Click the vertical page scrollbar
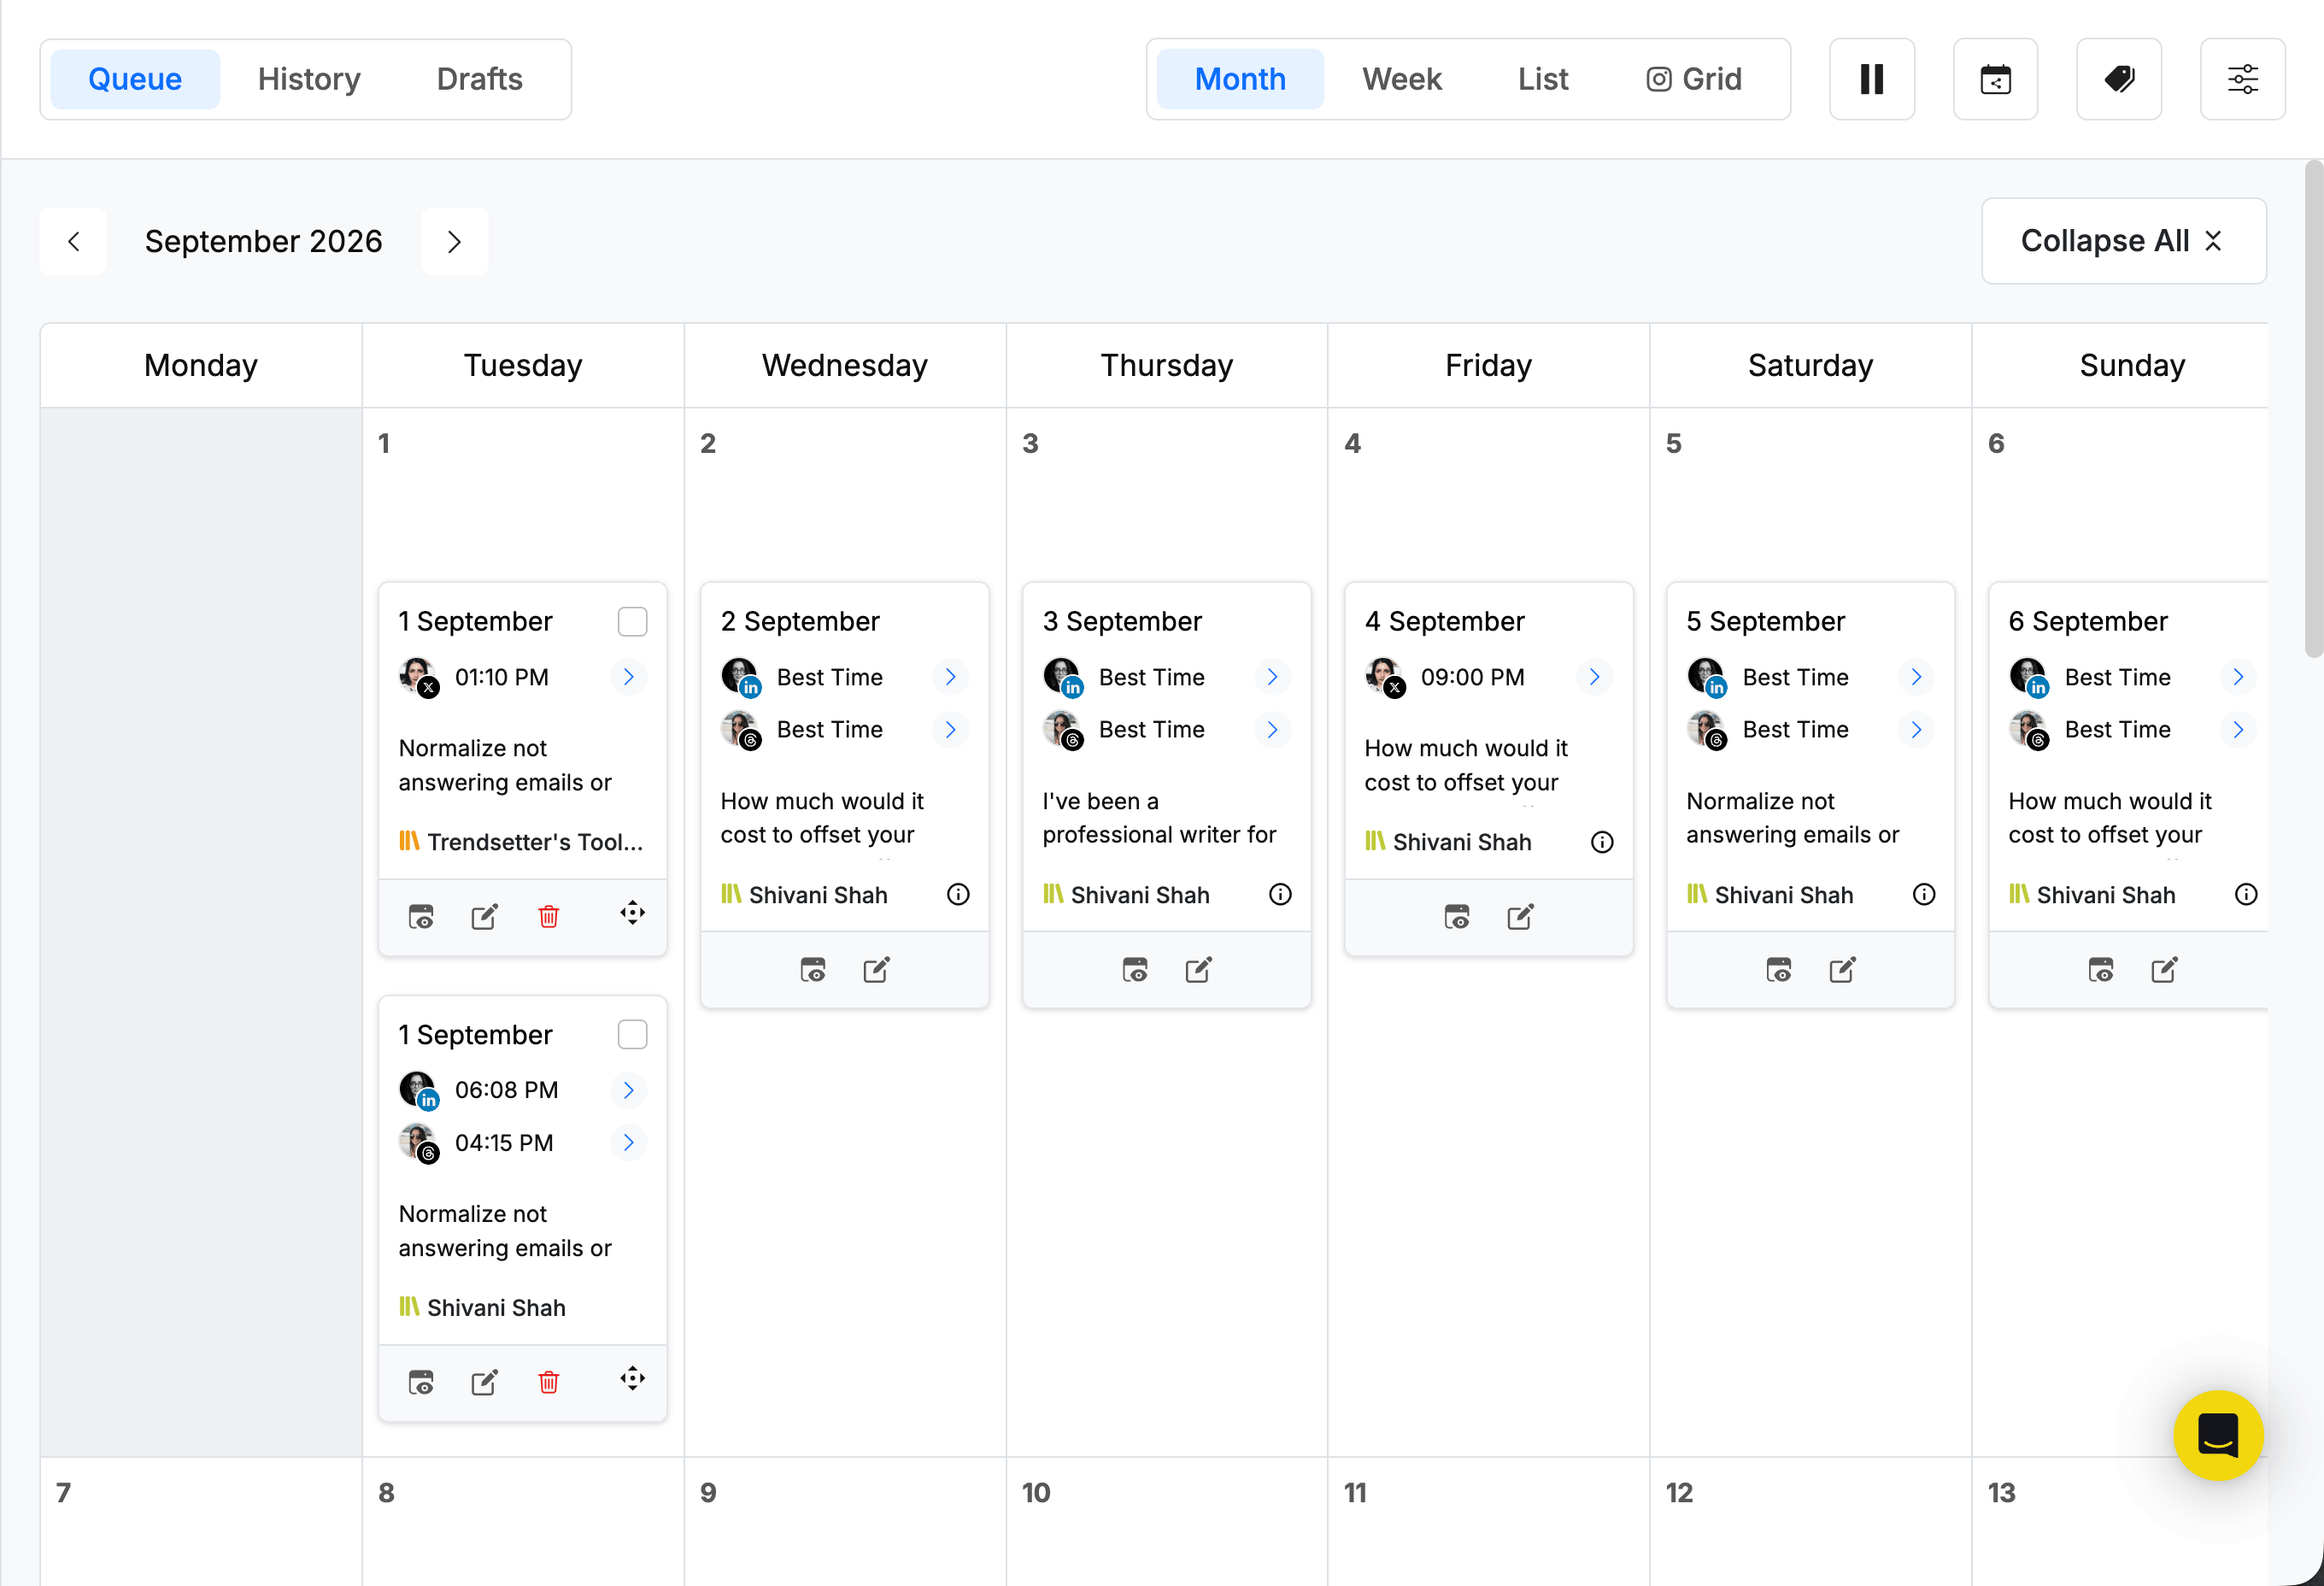Screen dimensions: 2324x1586 click(x=2312, y=410)
